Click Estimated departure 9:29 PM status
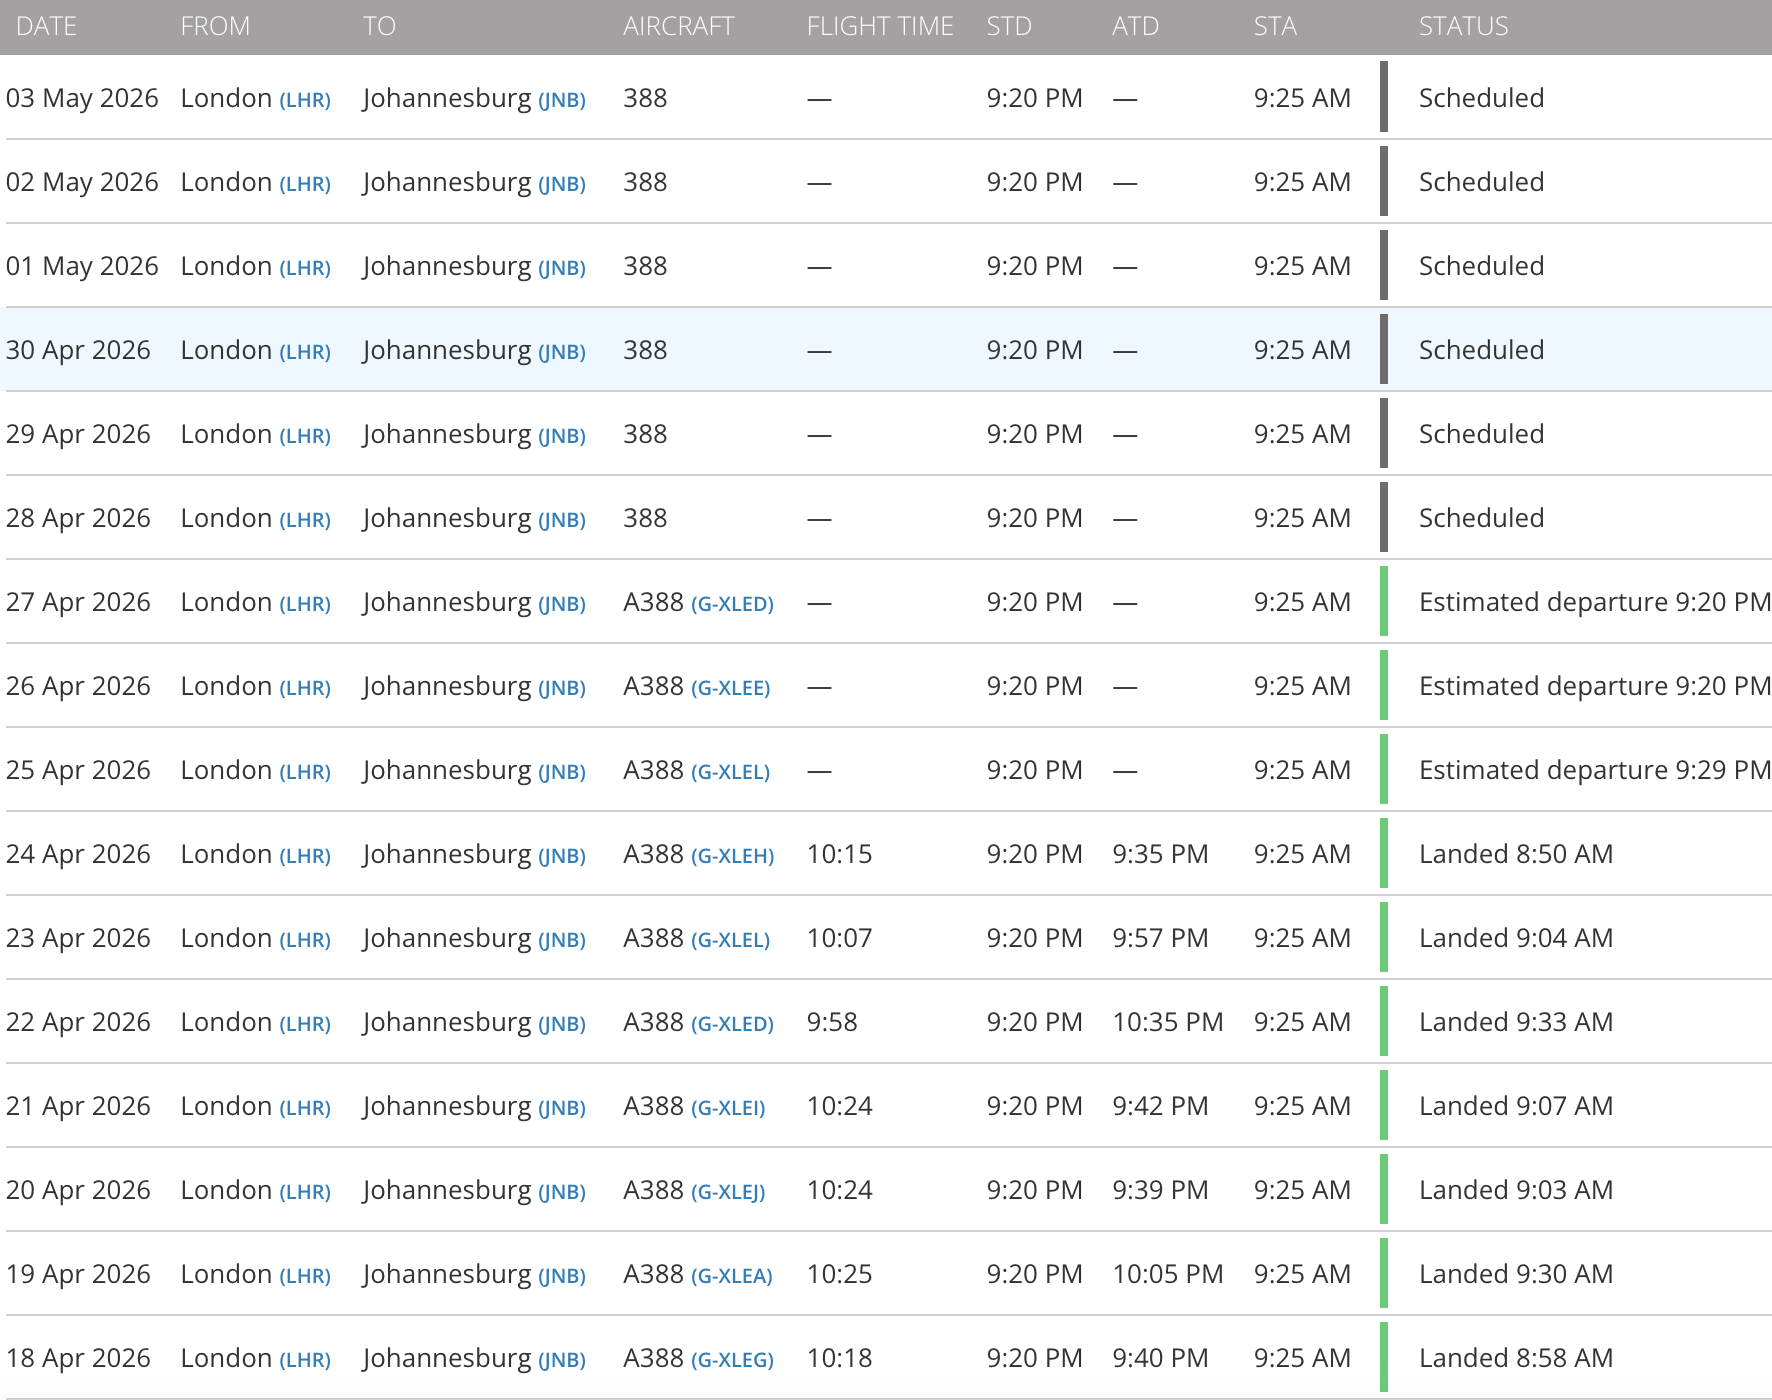The width and height of the screenshot is (1772, 1400). click(x=1595, y=770)
